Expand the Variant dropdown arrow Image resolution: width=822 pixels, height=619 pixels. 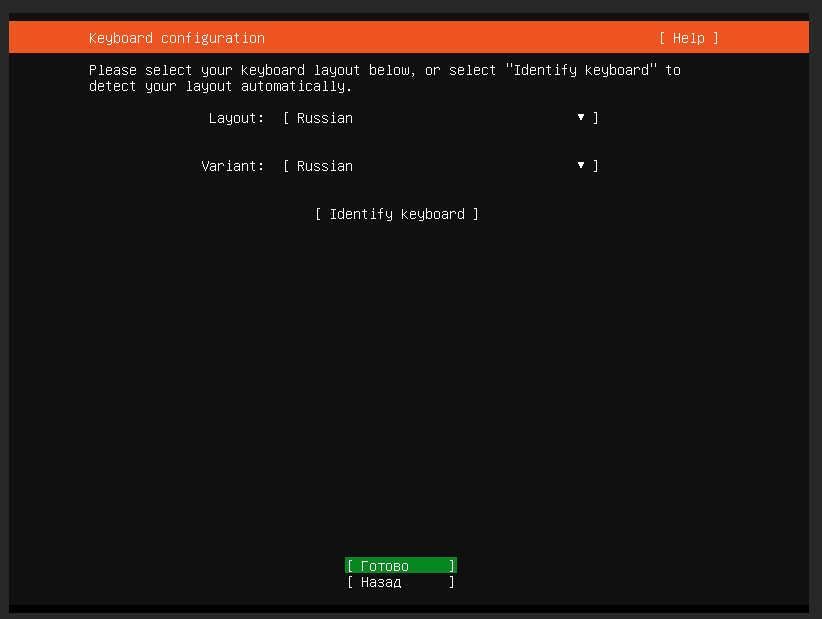click(x=580, y=166)
